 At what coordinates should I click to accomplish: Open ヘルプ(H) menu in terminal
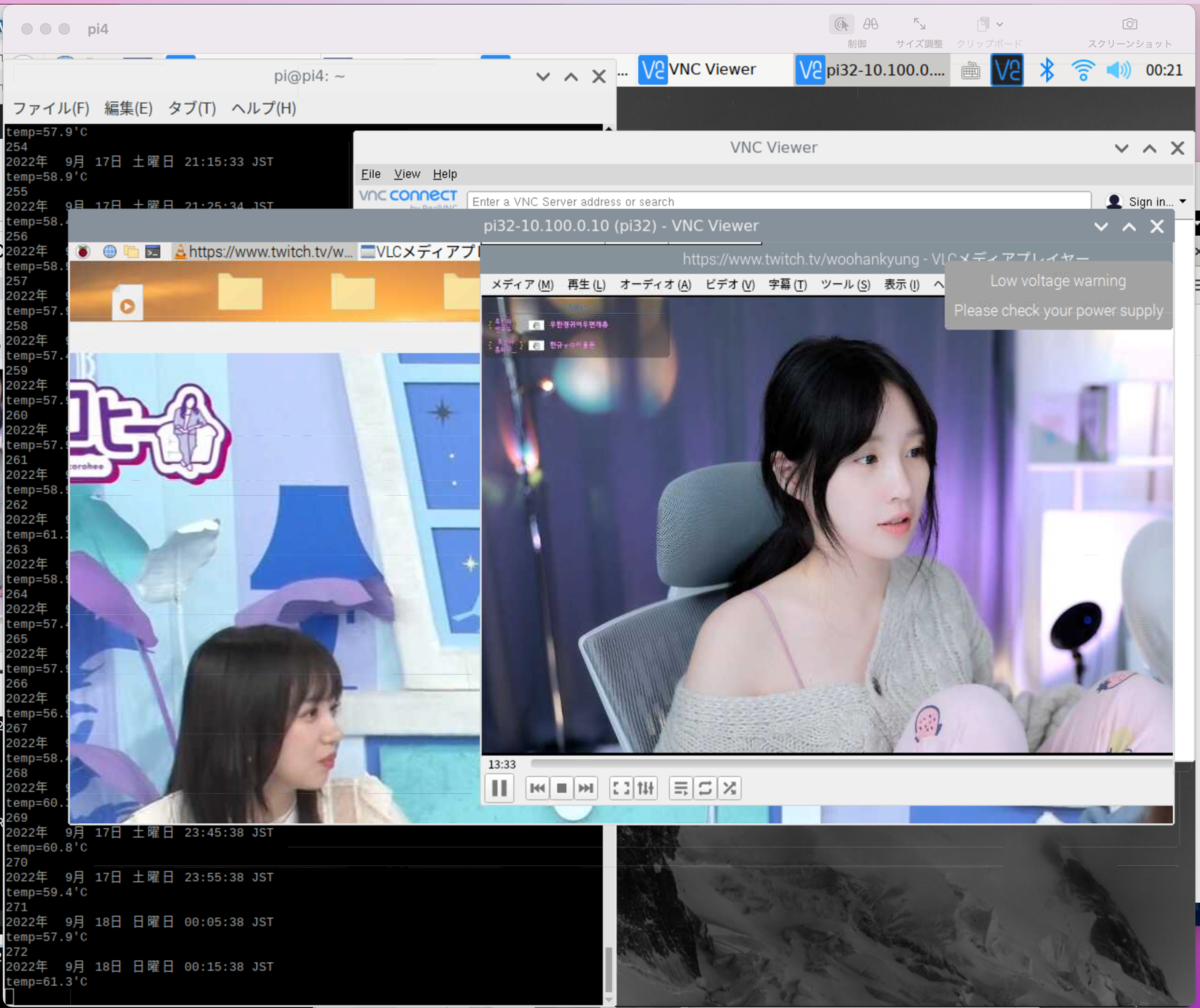coord(263,108)
